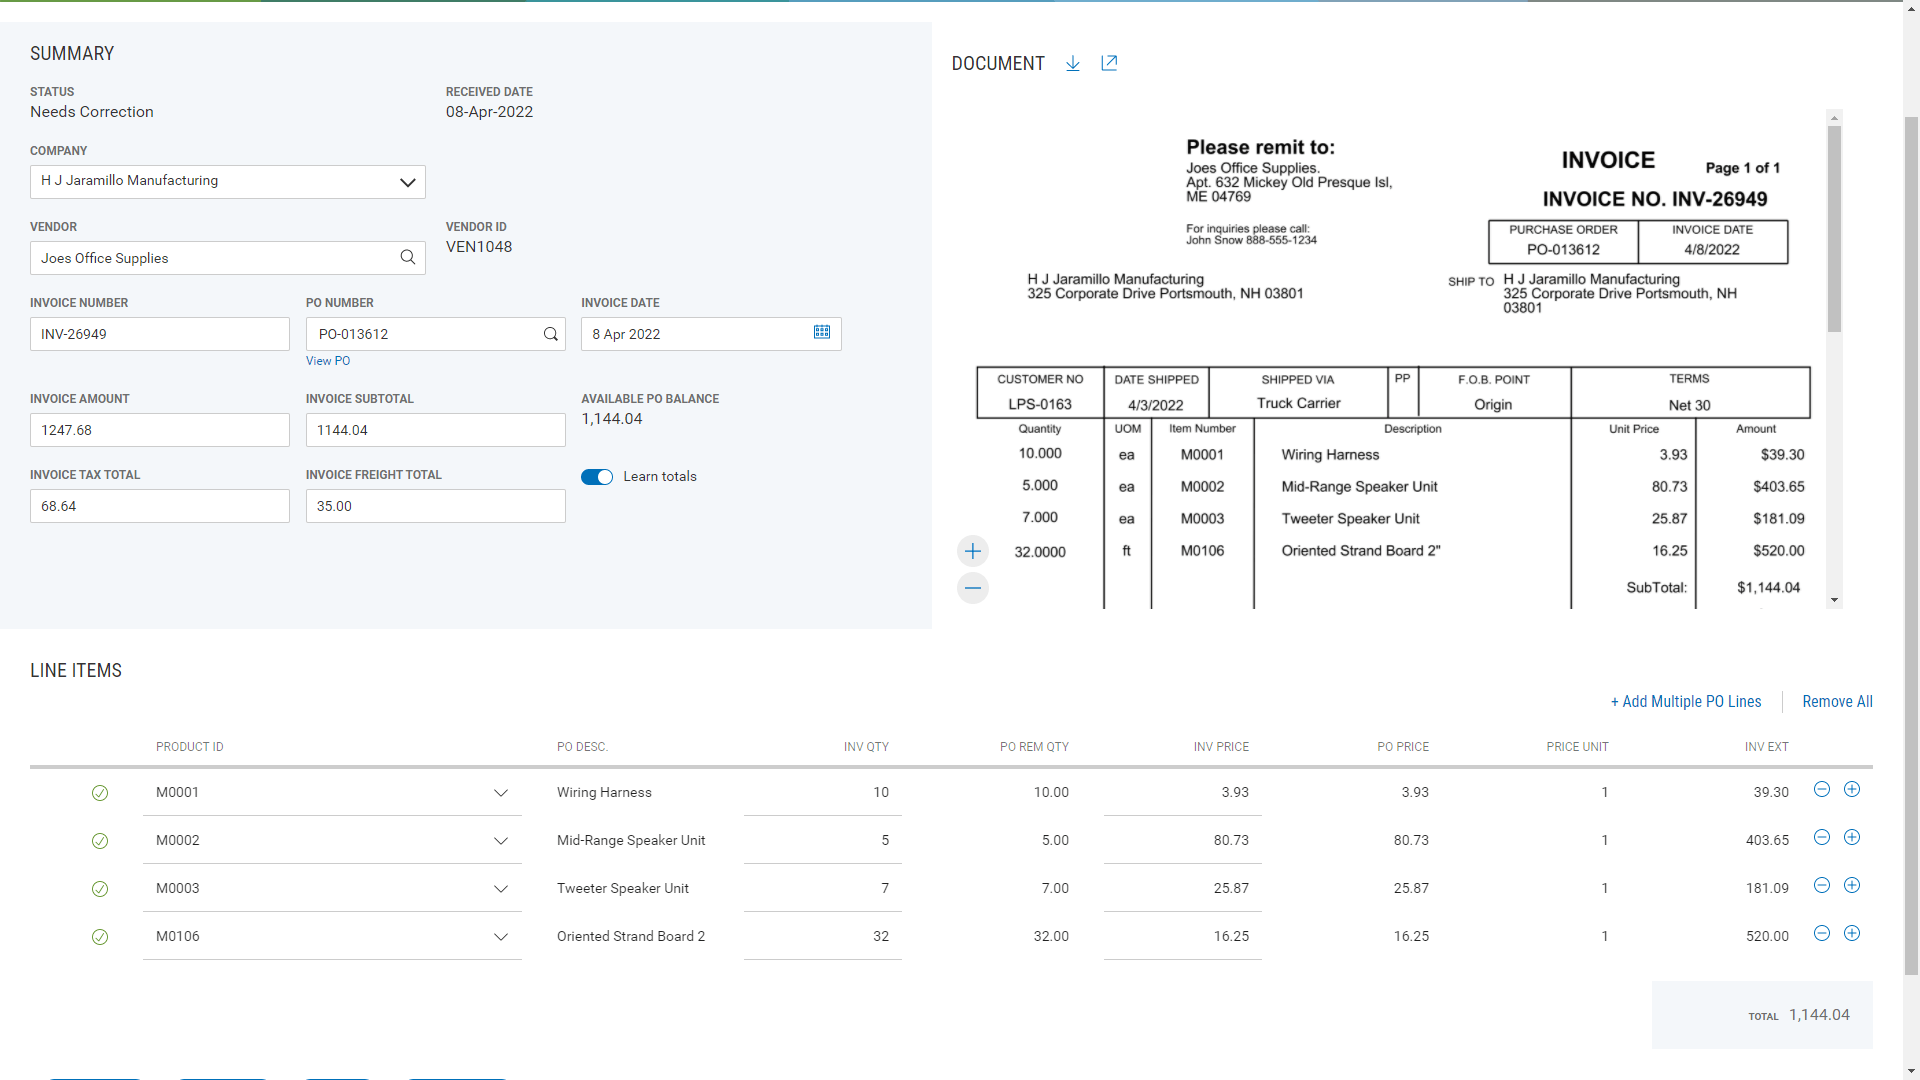Image resolution: width=1920 pixels, height=1080 pixels.
Task: Expand the Product ID dropdown for M0002
Action: pyautogui.click(x=501, y=841)
